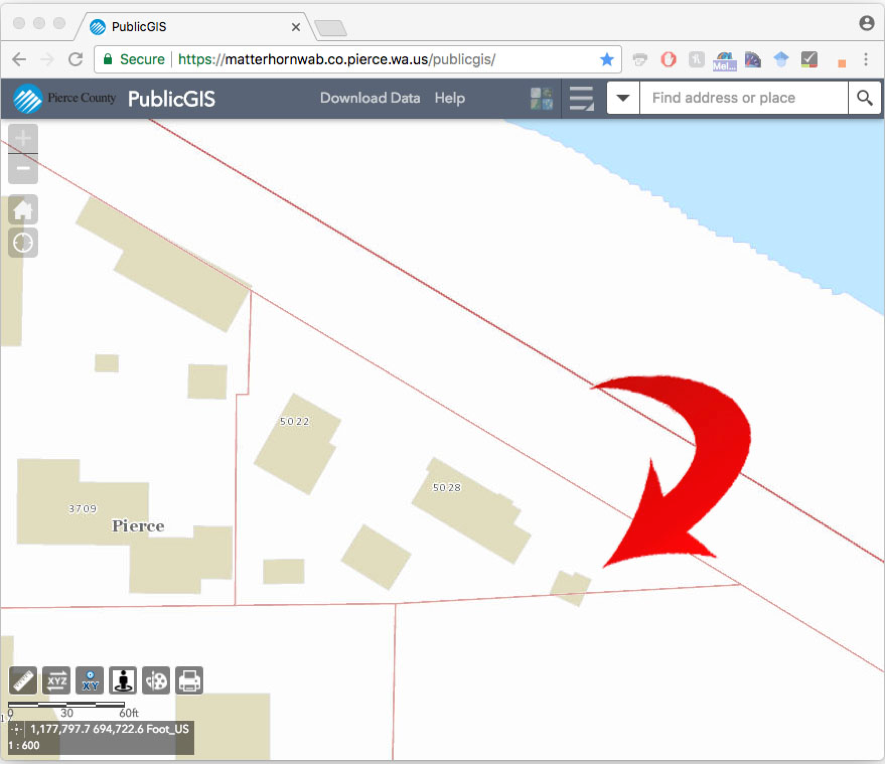The image size is (885, 764).
Task: Return map to Home extent
Action: [23, 210]
